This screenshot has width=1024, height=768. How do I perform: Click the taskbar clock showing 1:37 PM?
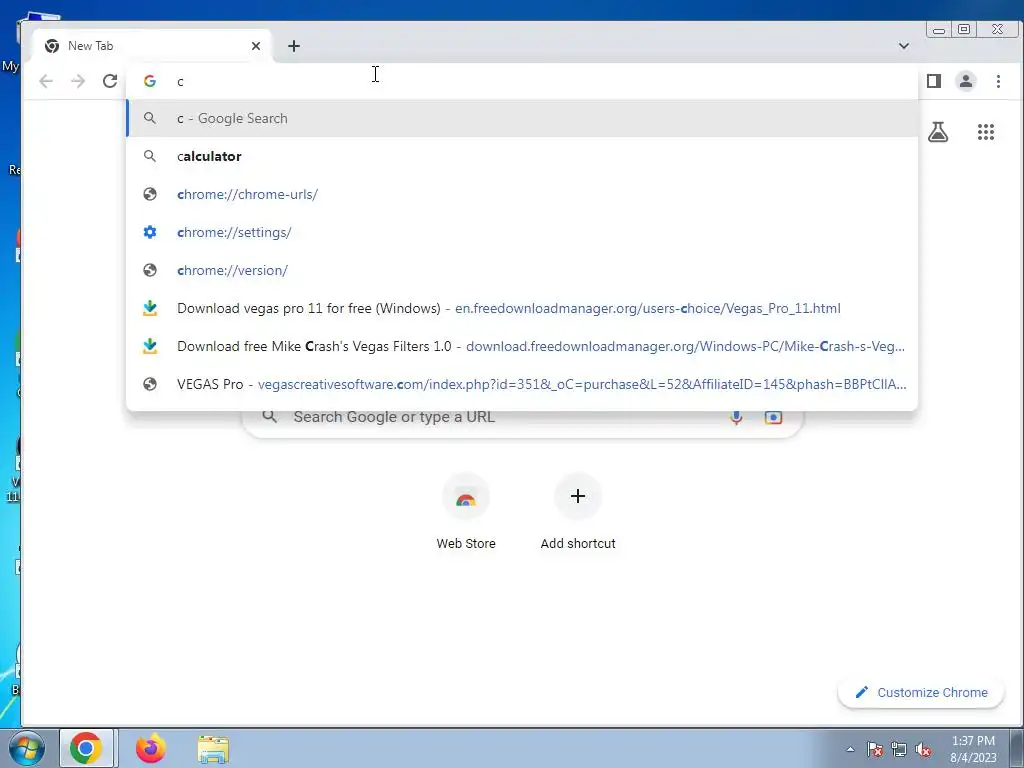[973, 748]
